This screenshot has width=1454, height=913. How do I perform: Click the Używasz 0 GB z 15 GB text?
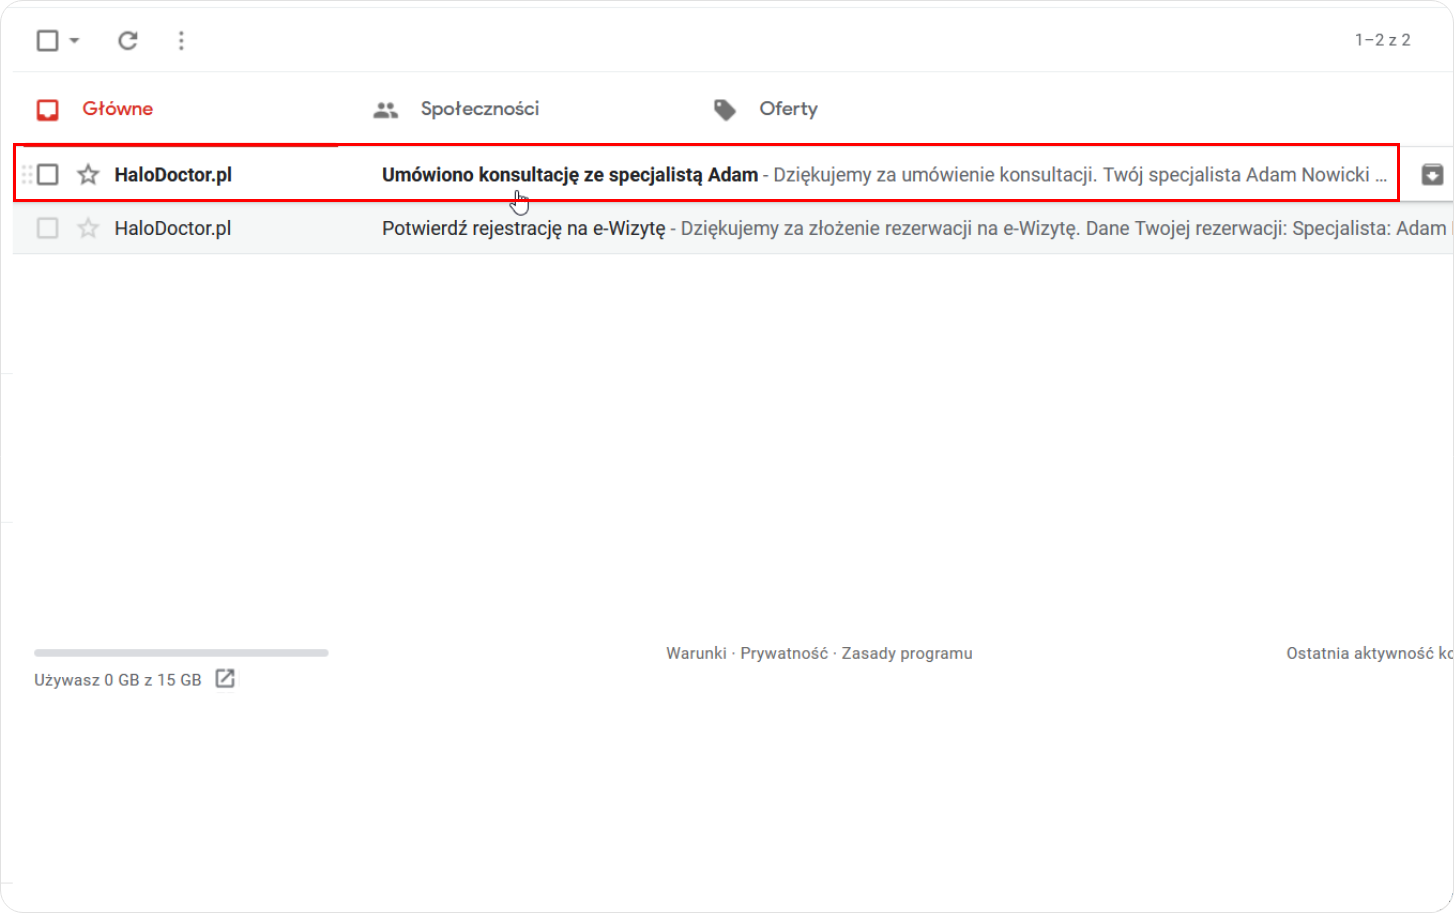tap(118, 680)
